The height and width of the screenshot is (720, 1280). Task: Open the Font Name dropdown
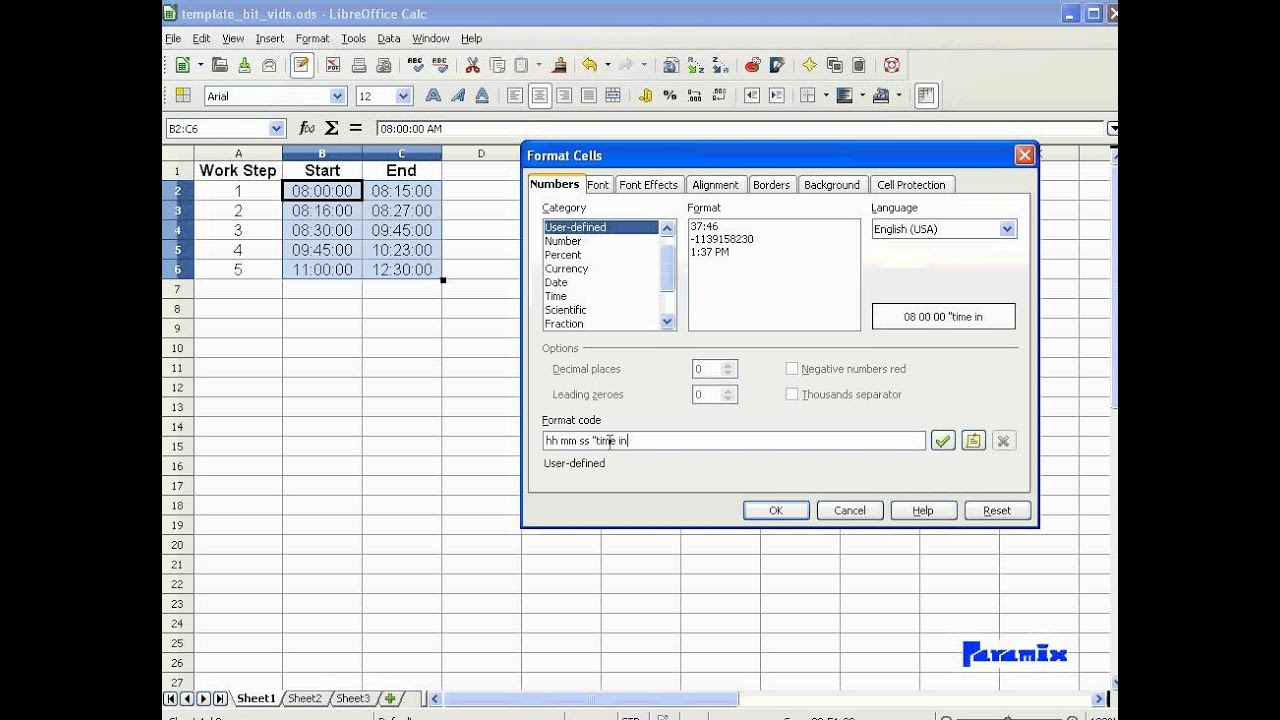[x=337, y=96]
